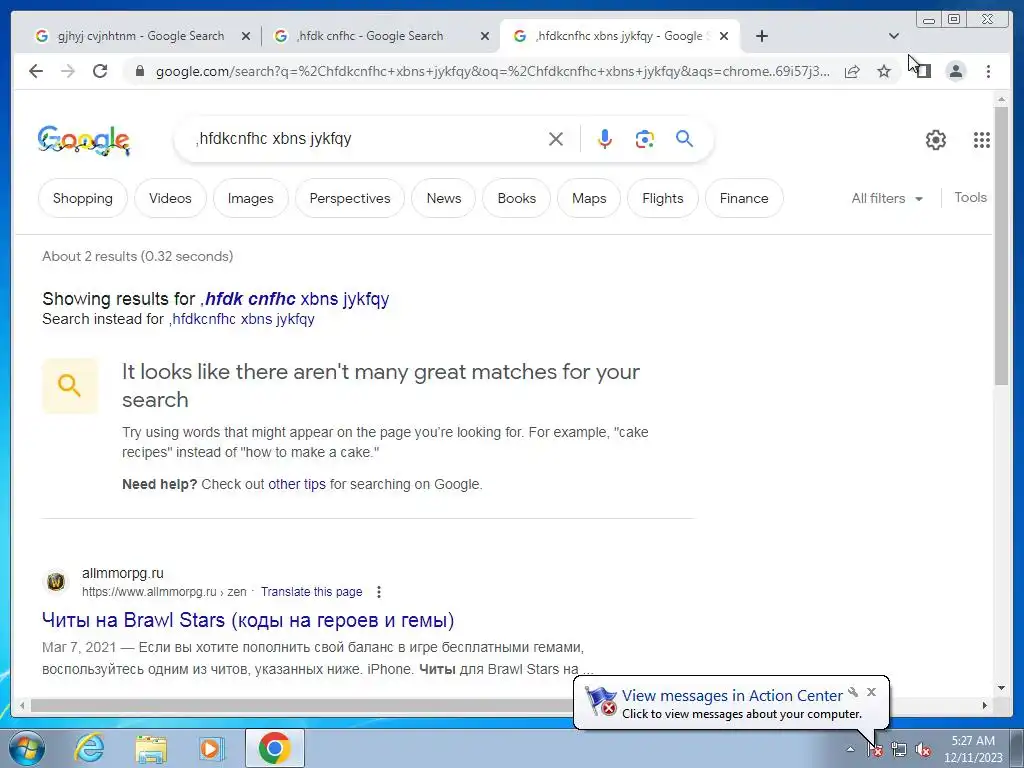Reload the current page
The width and height of the screenshot is (1024, 768).
(100, 71)
